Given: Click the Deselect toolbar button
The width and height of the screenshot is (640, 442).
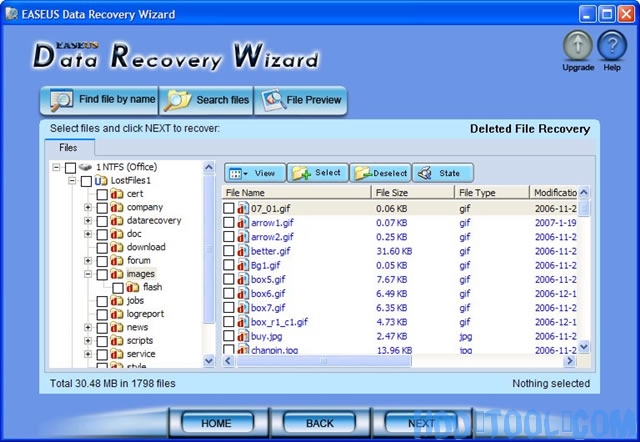Looking at the screenshot, I should coord(380,173).
